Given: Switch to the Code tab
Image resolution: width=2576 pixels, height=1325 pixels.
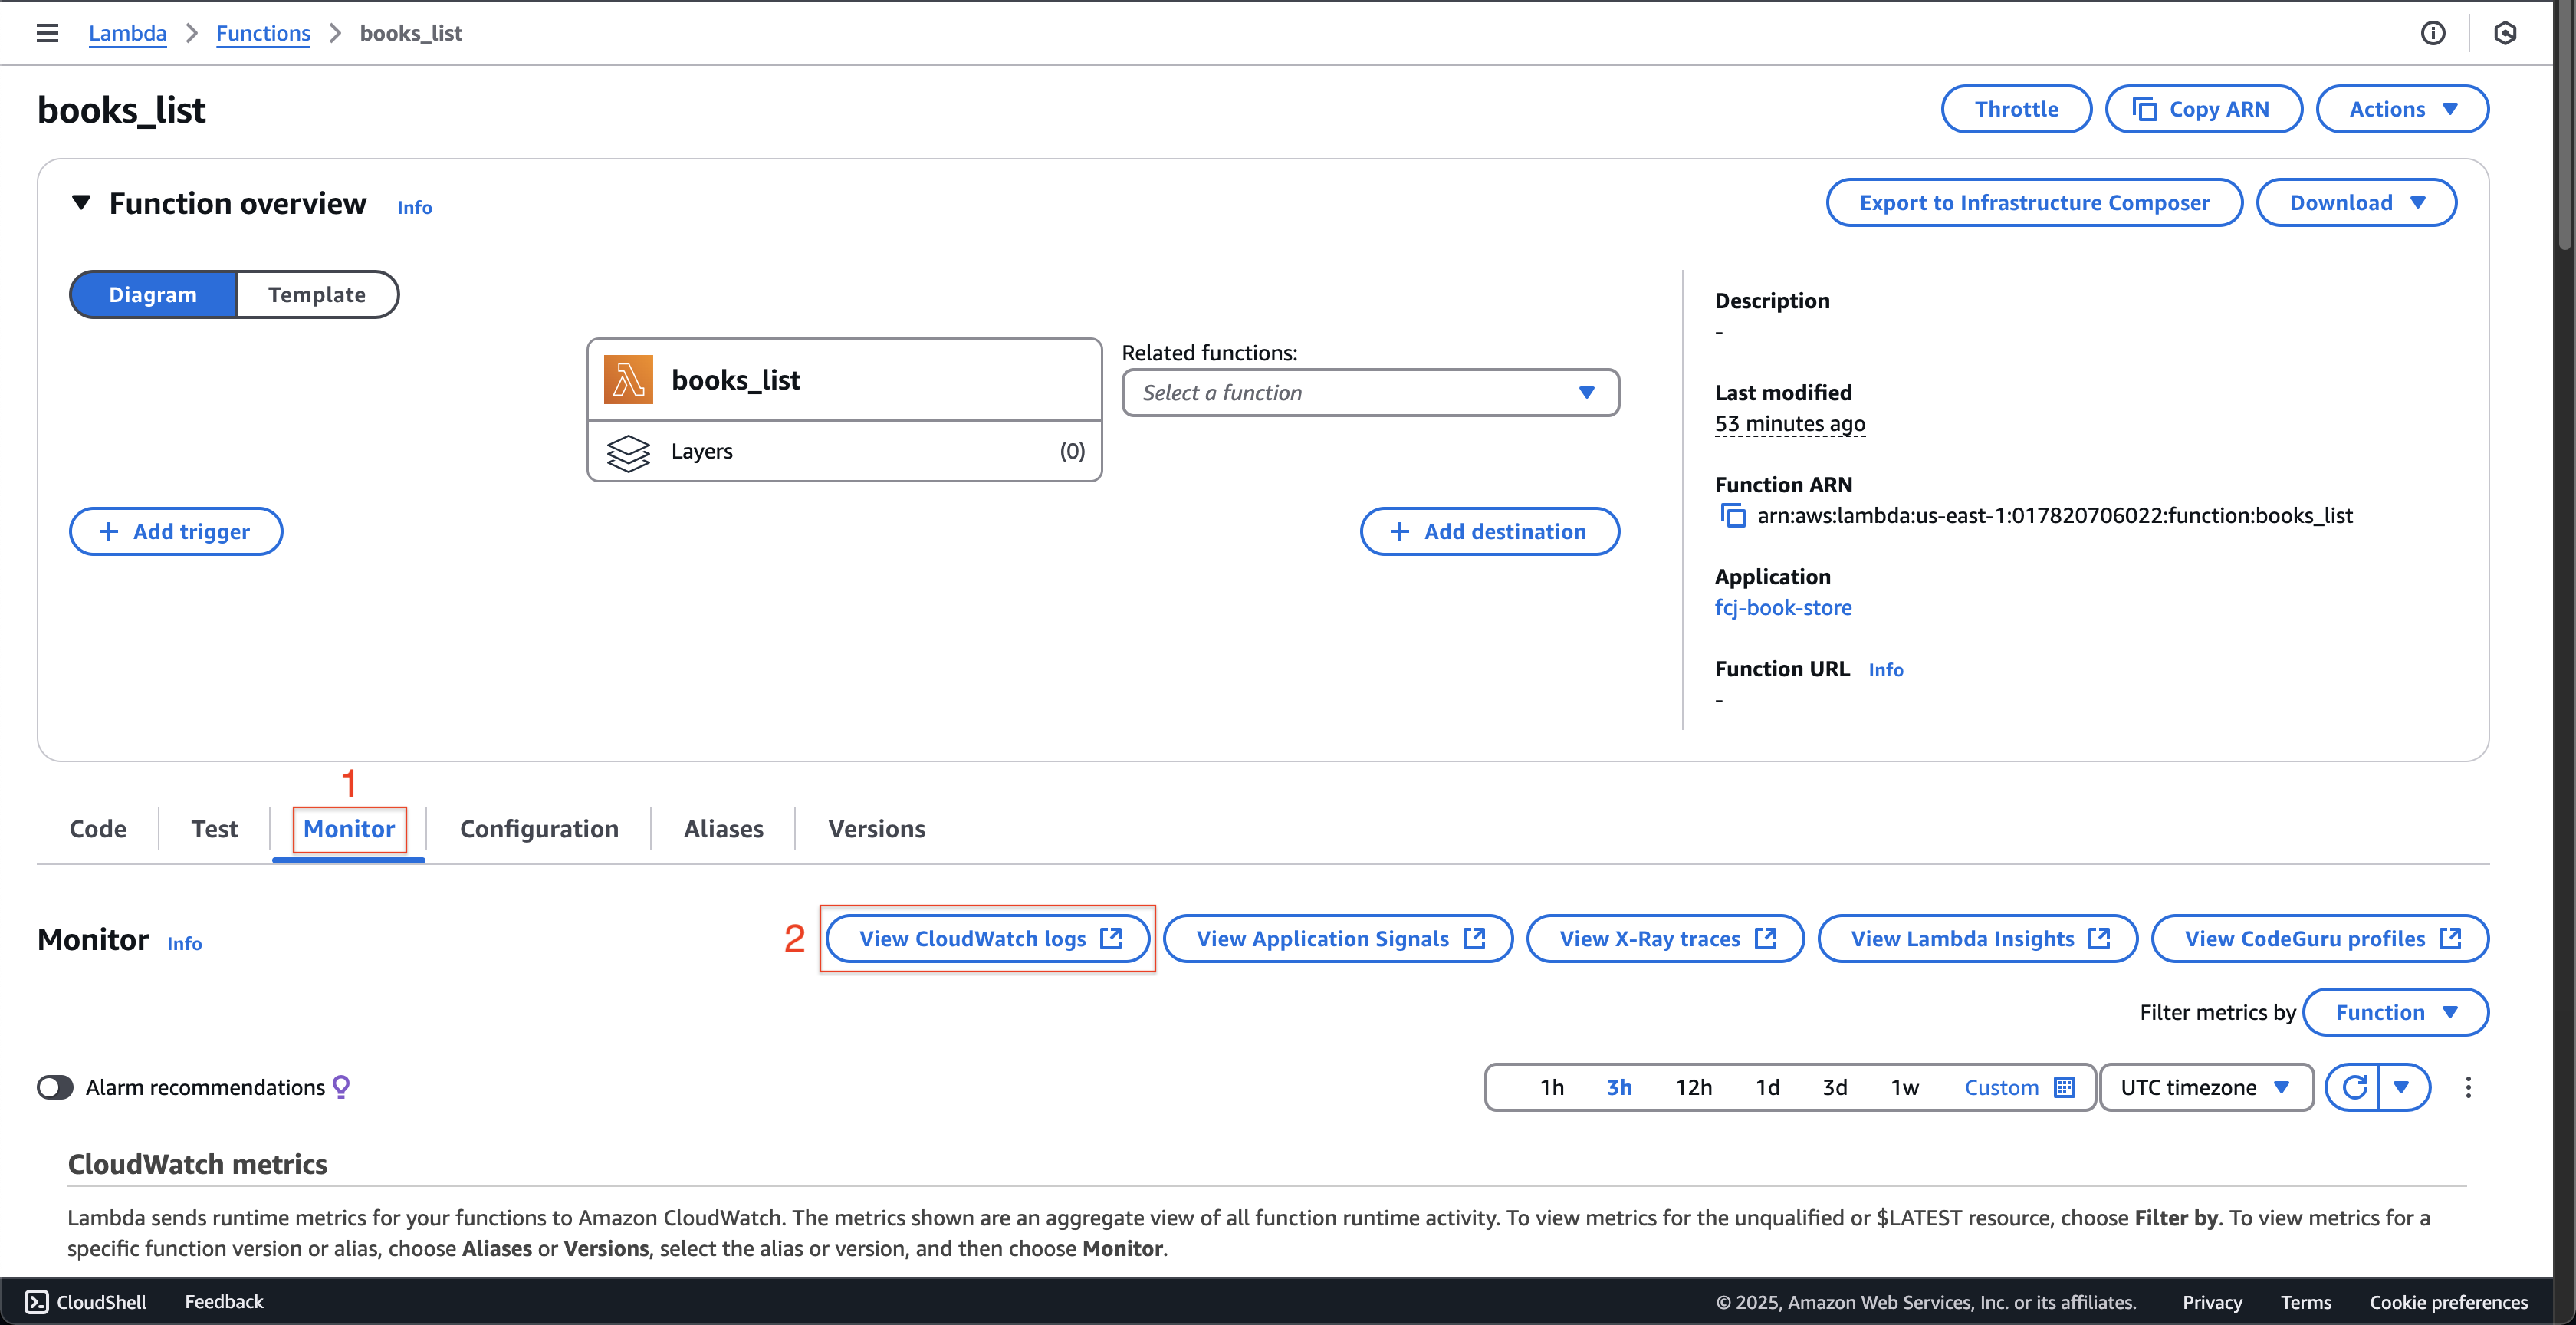Looking at the screenshot, I should 98,829.
